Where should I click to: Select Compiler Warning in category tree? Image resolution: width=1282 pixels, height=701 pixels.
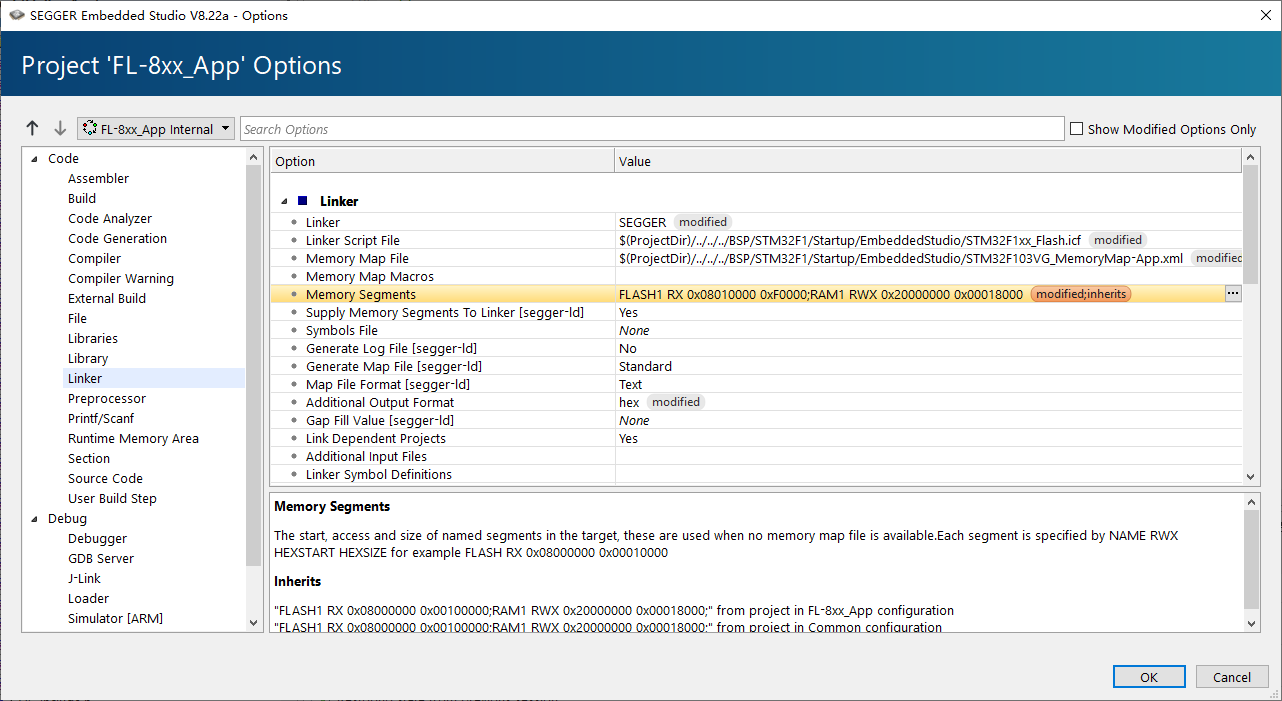[x=120, y=278]
